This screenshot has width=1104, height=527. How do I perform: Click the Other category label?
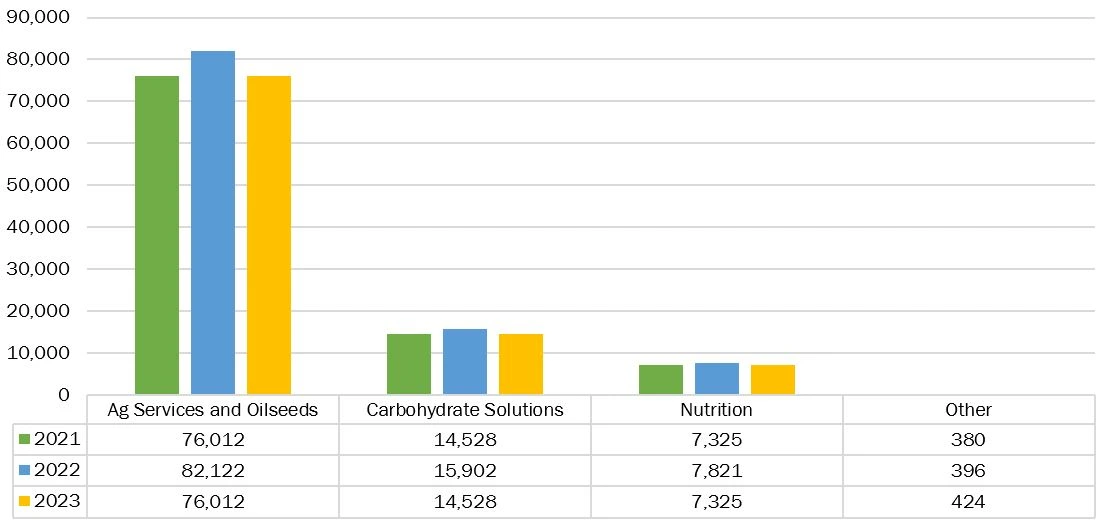pos(968,410)
